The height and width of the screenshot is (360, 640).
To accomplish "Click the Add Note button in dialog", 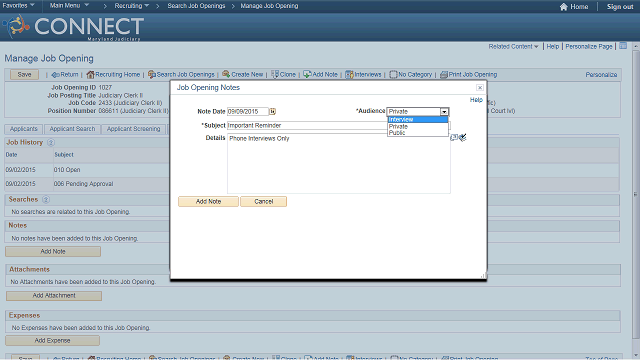I will (208, 202).
